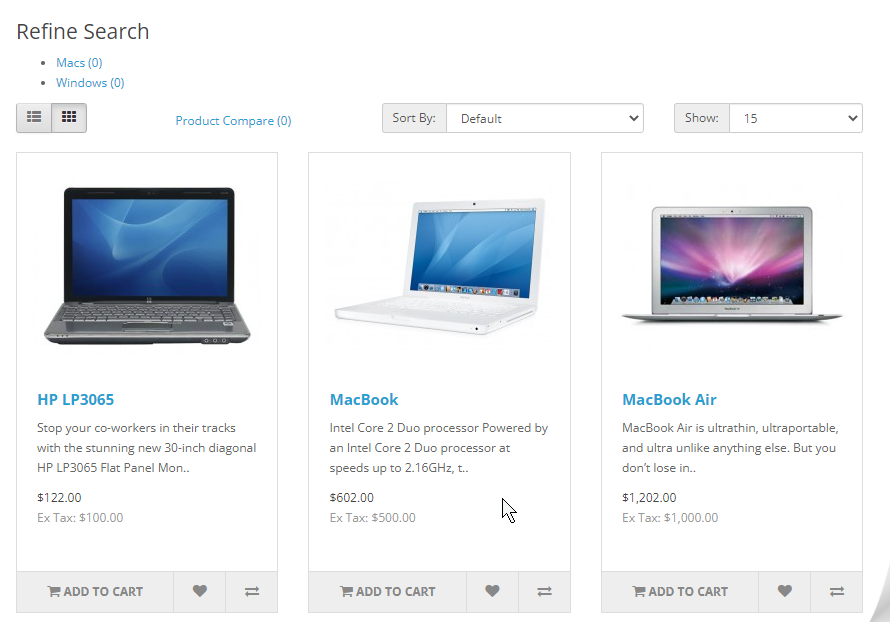Open Windows (0) refine link
This screenshot has height=622, width=890.
[x=90, y=82]
